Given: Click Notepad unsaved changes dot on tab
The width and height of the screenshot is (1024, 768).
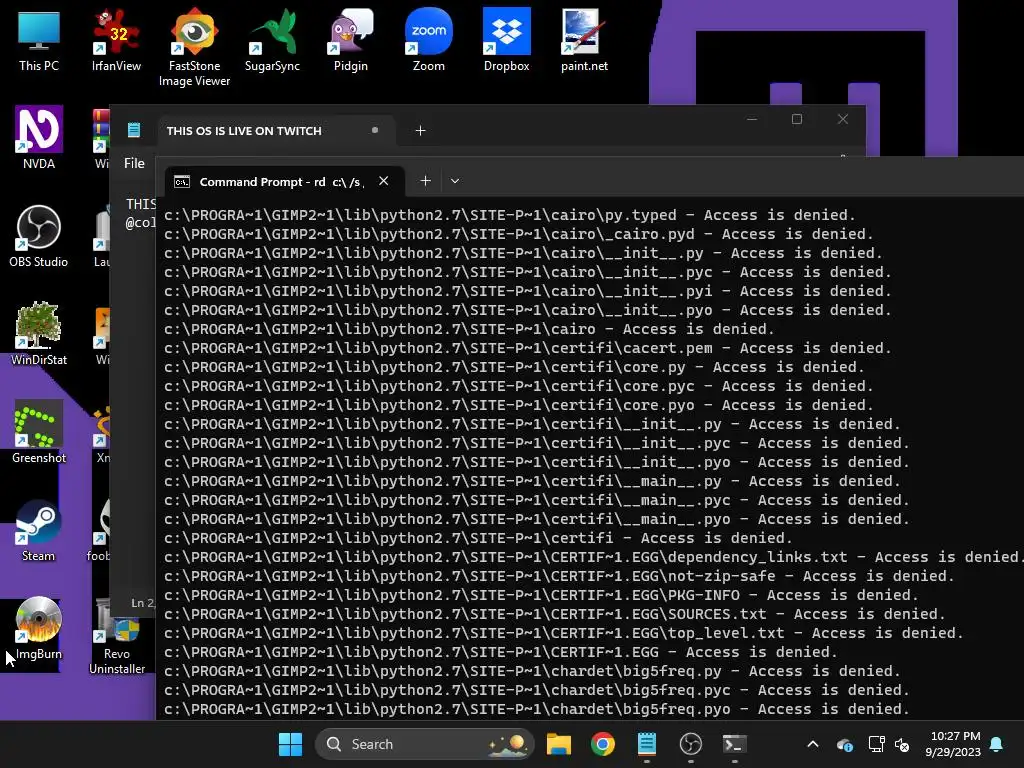Looking at the screenshot, I should pyautogui.click(x=375, y=130).
